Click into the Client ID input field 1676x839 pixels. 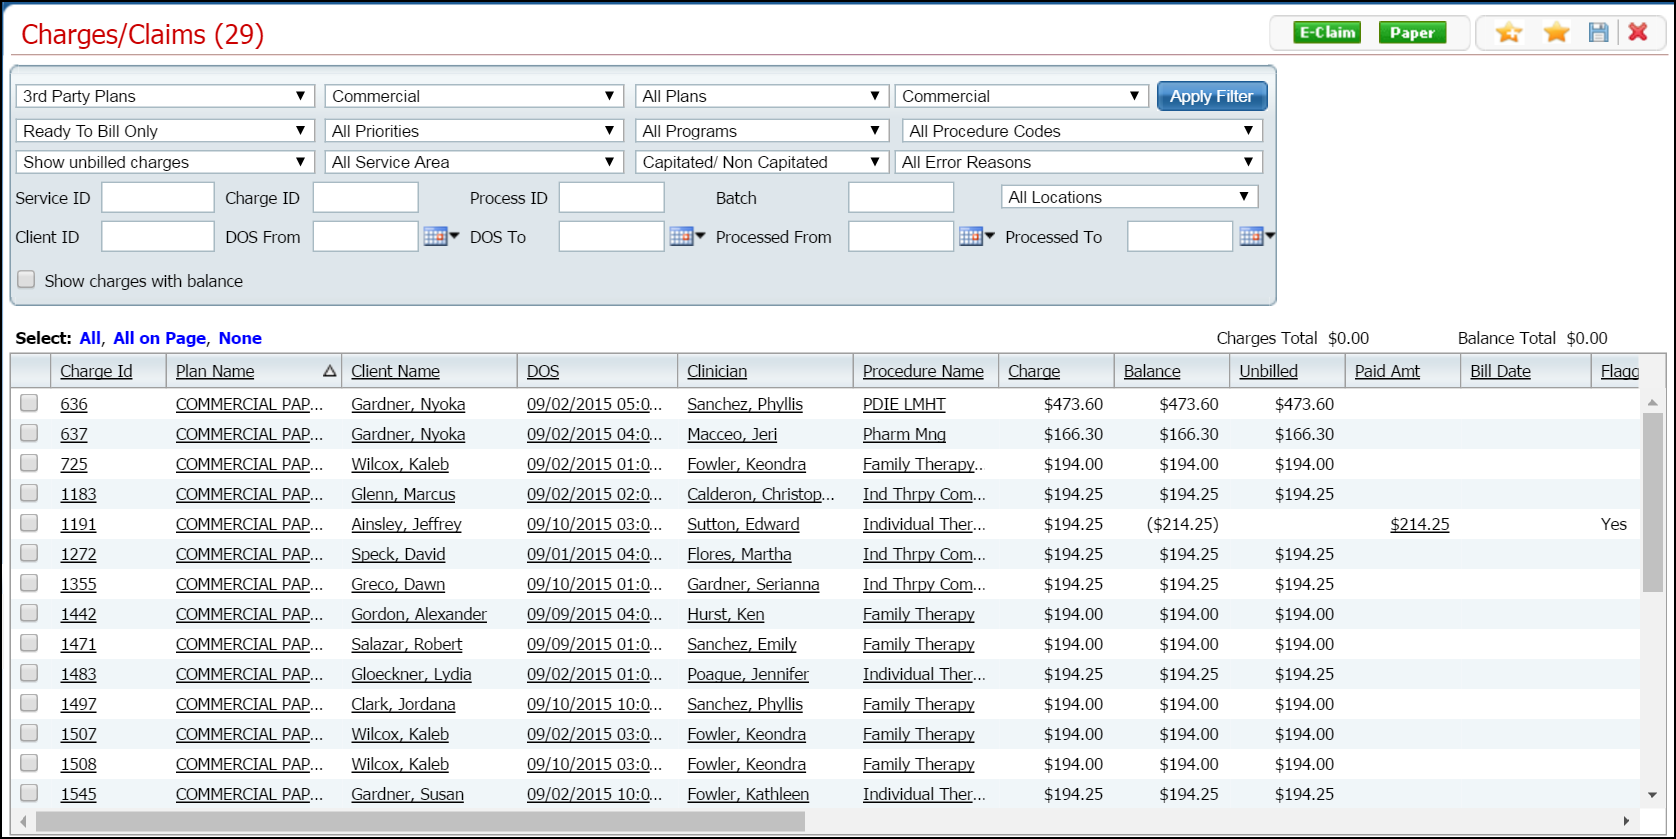157,237
